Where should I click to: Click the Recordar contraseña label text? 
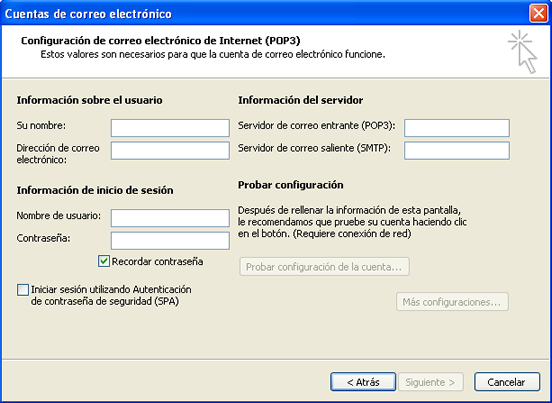[x=157, y=262]
